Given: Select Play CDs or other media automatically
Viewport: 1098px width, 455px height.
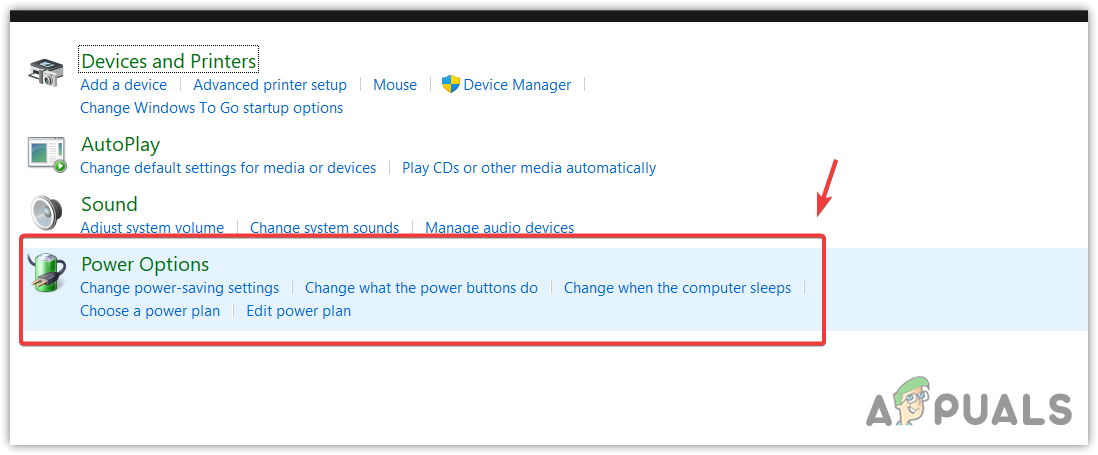Looking at the screenshot, I should pos(529,168).
